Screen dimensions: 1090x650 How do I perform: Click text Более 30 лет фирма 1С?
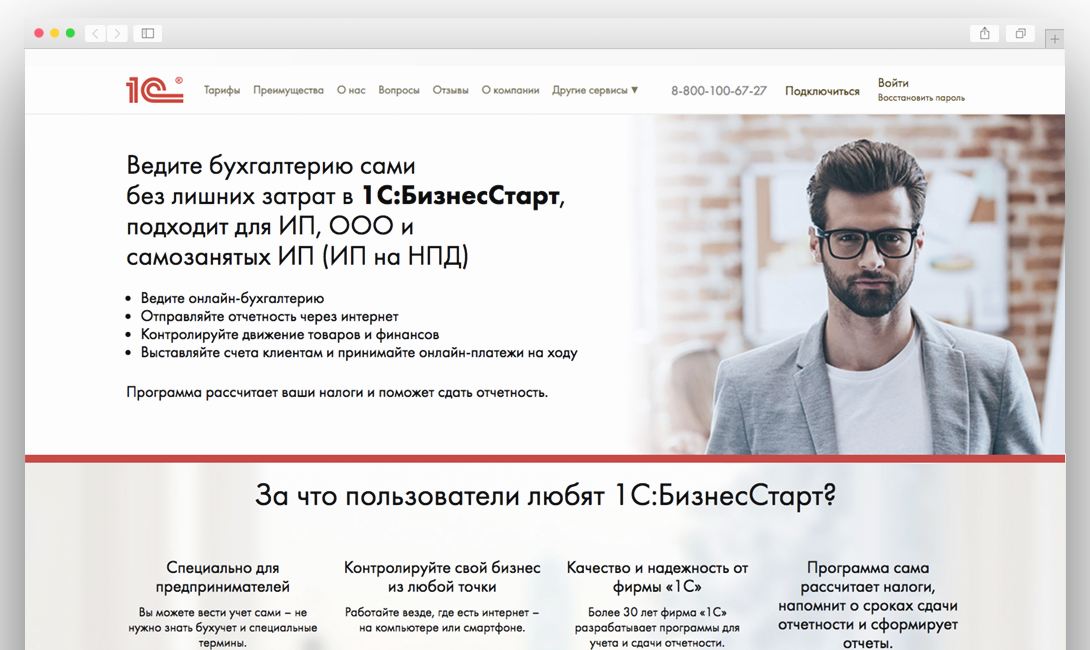point(657,628)
